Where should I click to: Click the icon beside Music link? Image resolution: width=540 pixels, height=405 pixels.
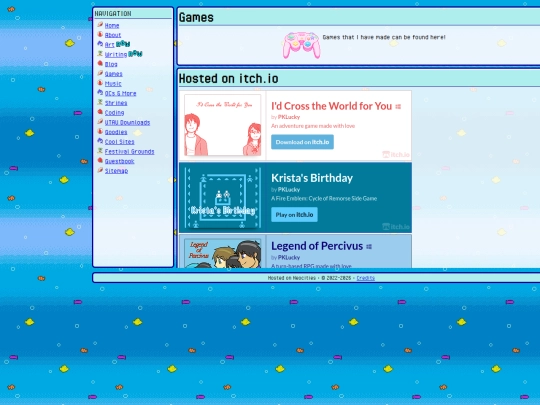tap(100, 83)
